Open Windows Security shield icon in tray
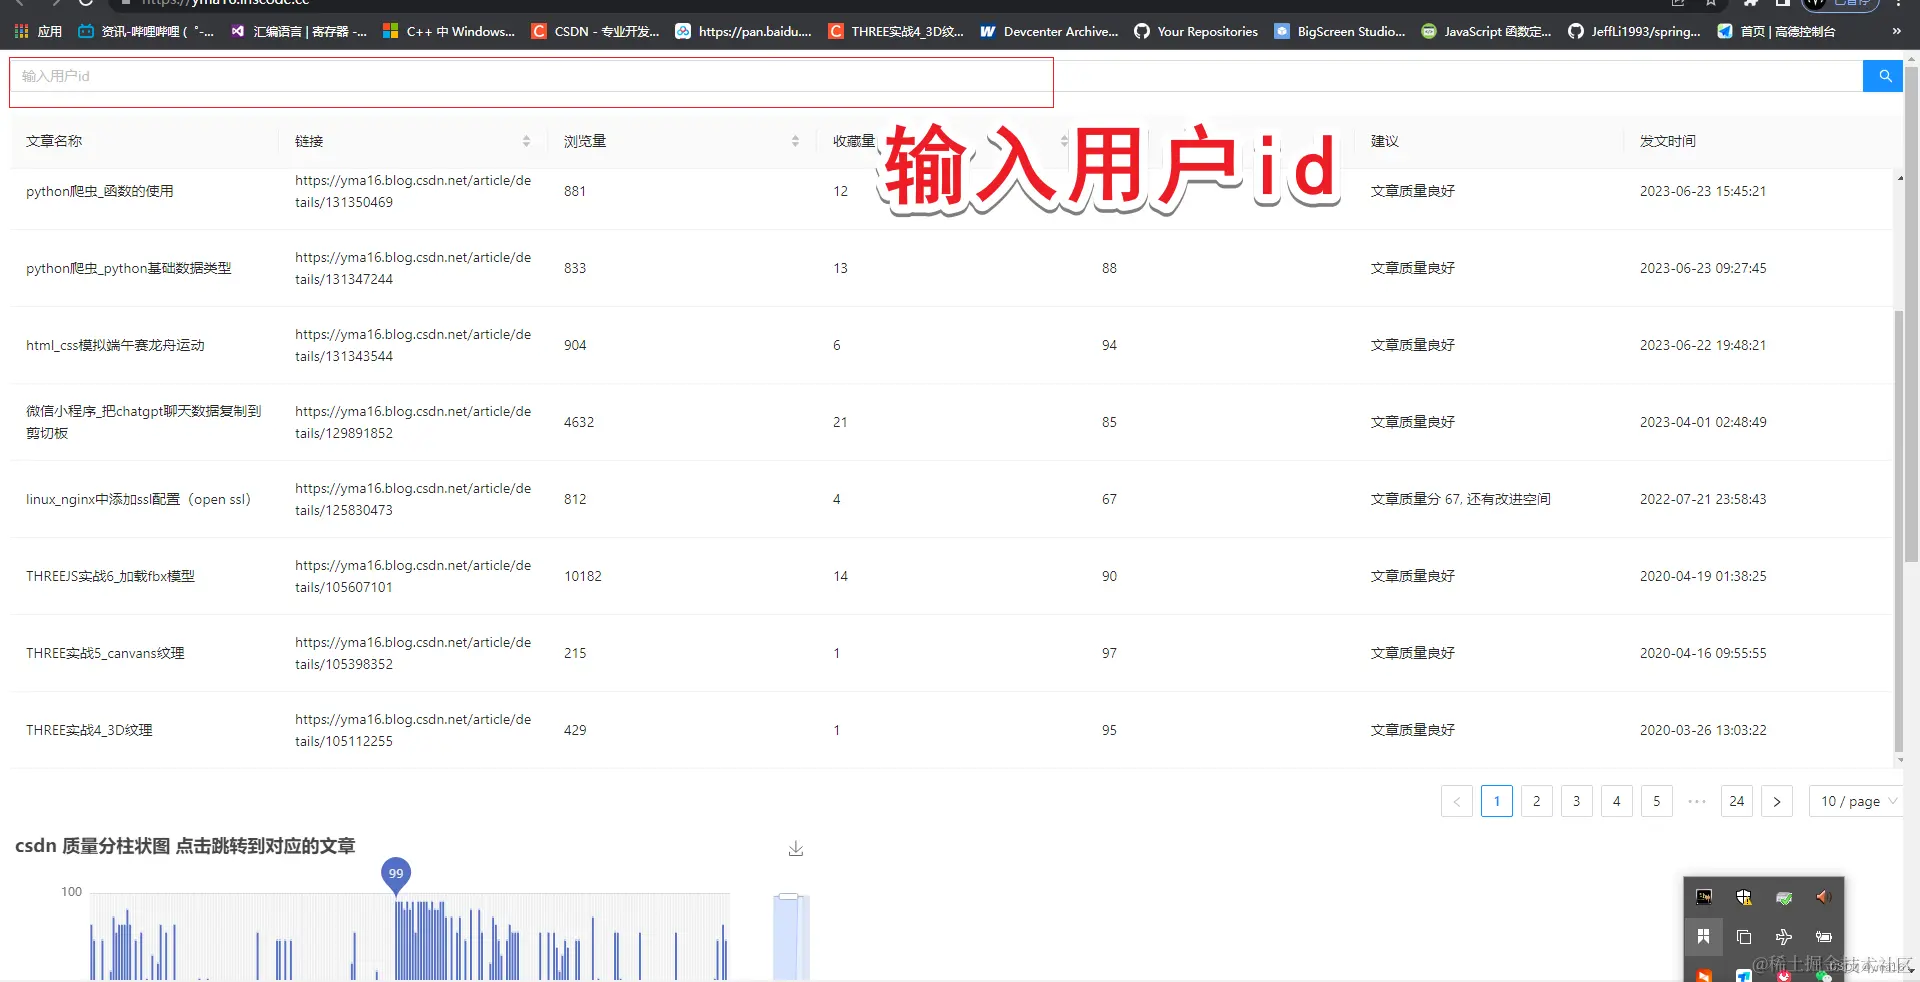The image size is (1920, 982). click(1744, 897)
